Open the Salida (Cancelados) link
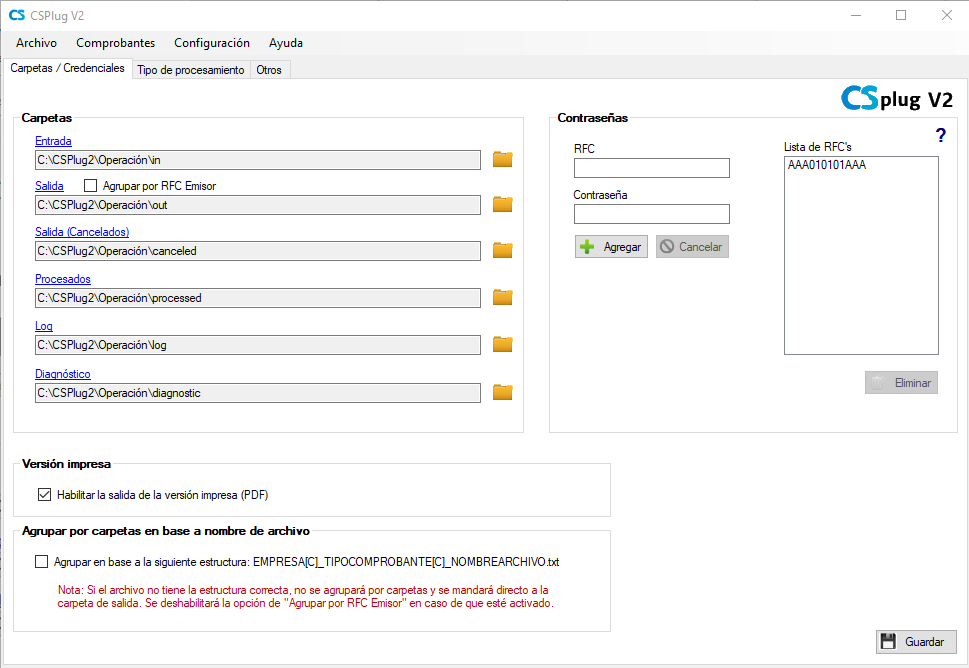 click(82, 232)
